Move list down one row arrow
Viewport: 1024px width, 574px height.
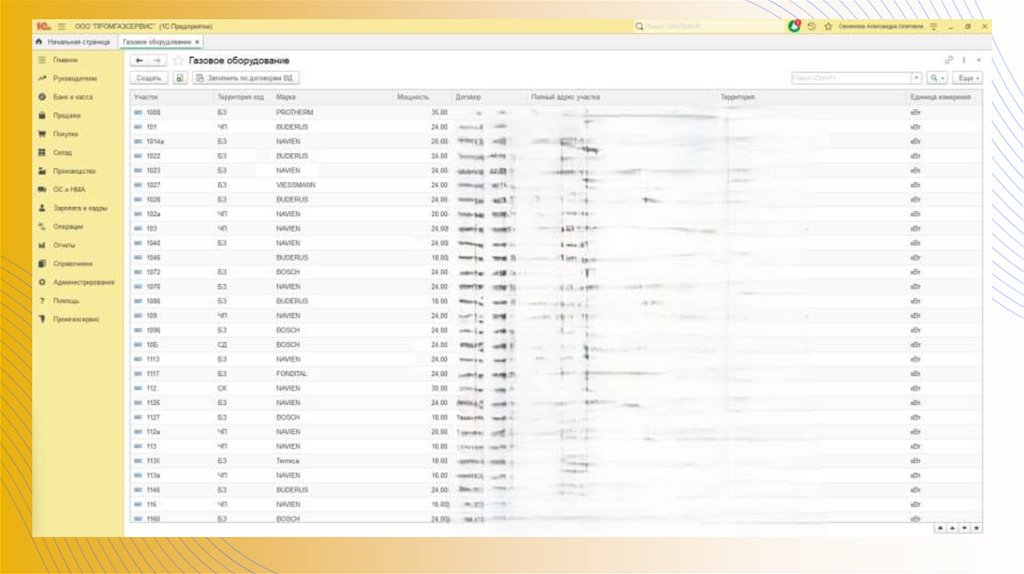[964, 528]
